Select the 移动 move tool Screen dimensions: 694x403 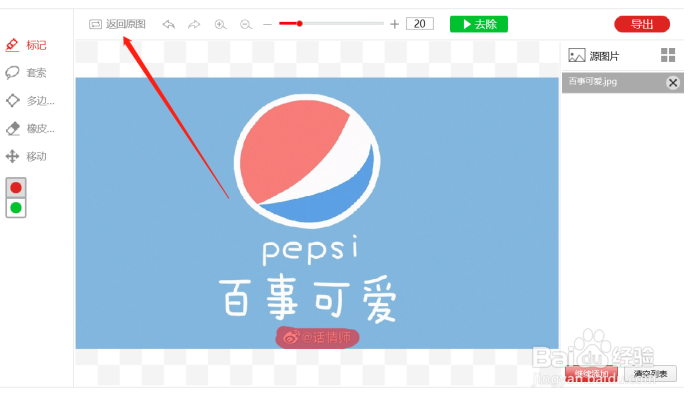click(26, 157)
